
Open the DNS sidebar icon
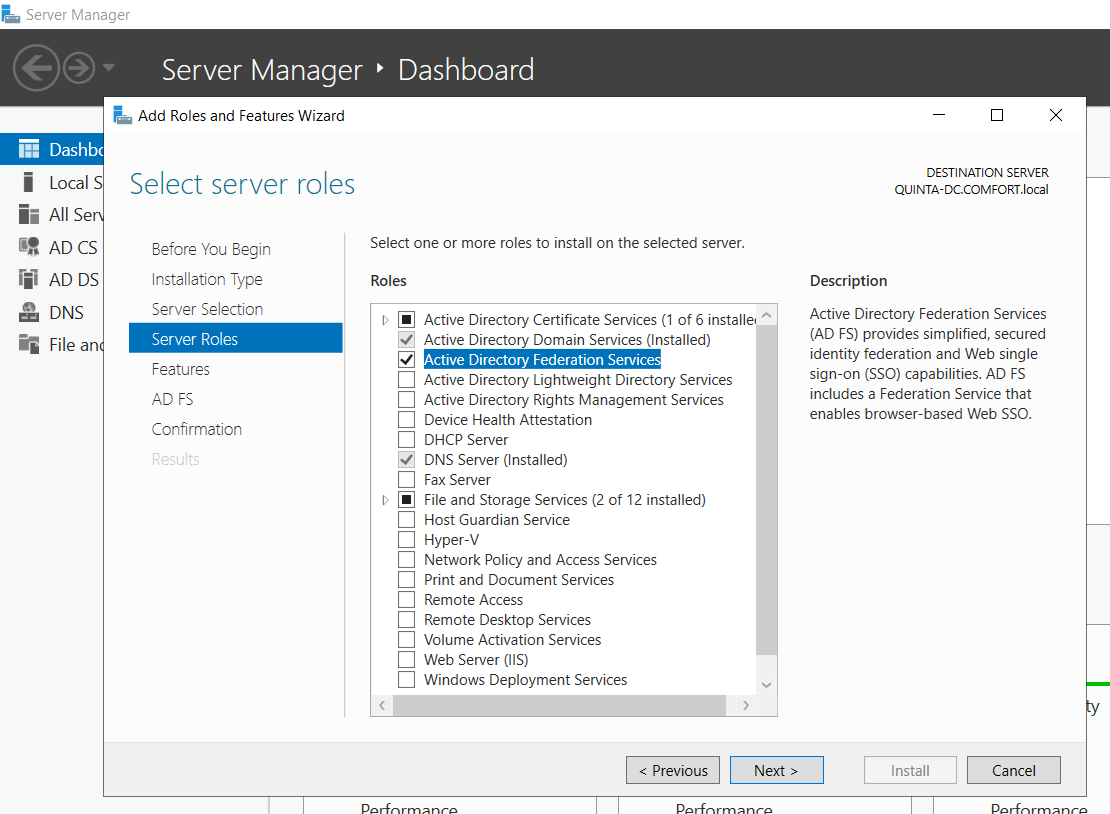(29, 312)
